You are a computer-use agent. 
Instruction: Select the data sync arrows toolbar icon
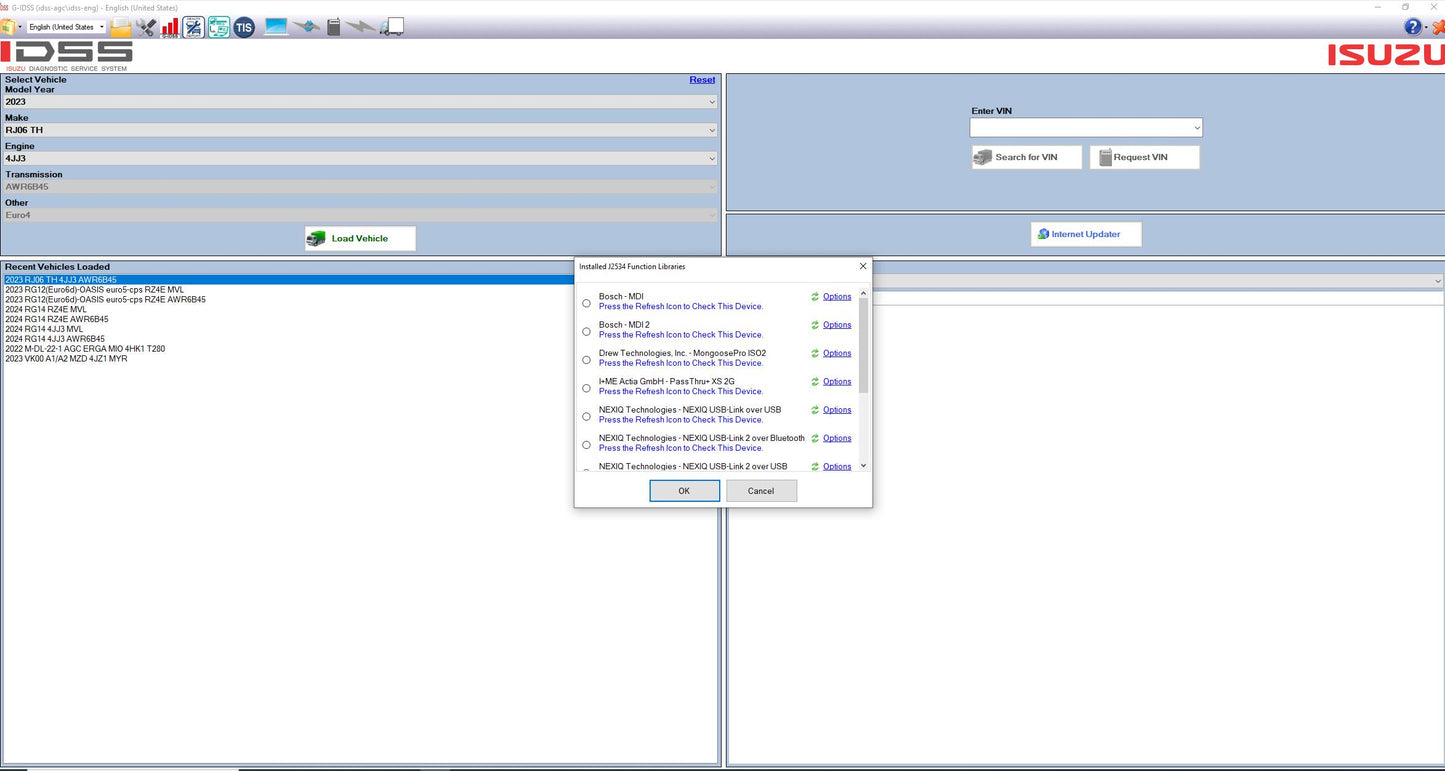pos(306,26)
